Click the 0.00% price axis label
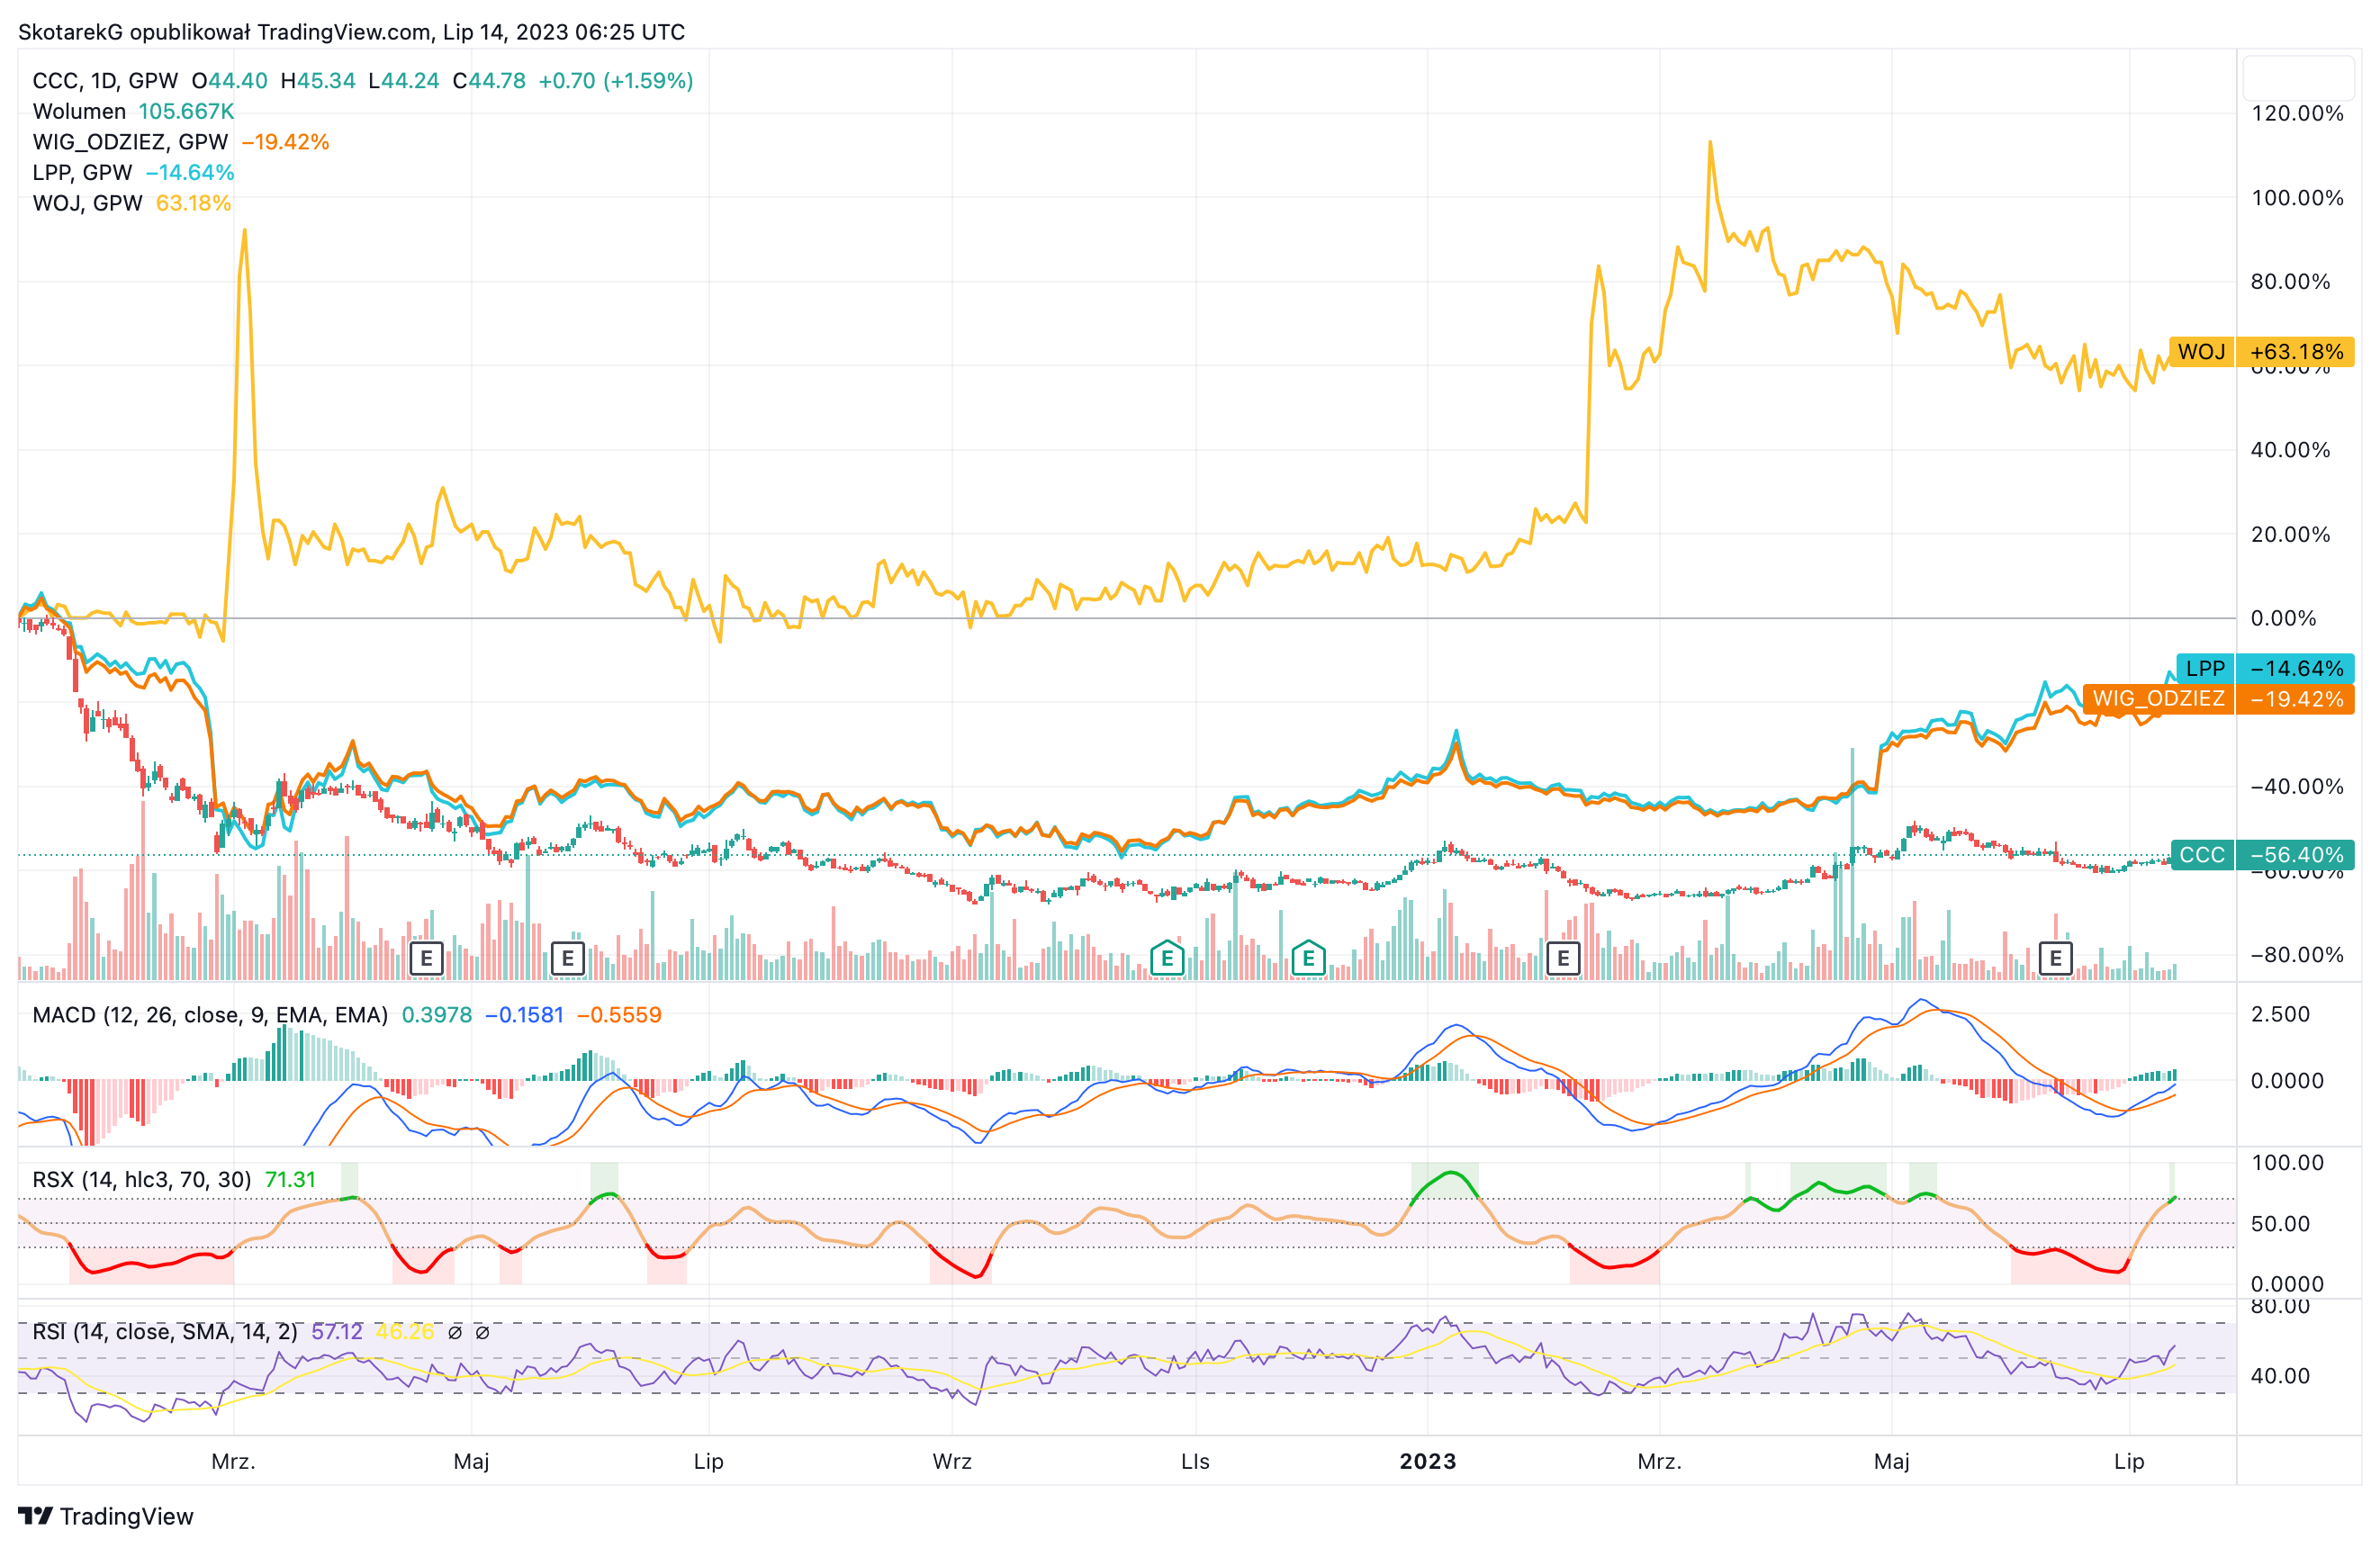This screenshot has height=1548, width=2380. (x=2283, y=618)
